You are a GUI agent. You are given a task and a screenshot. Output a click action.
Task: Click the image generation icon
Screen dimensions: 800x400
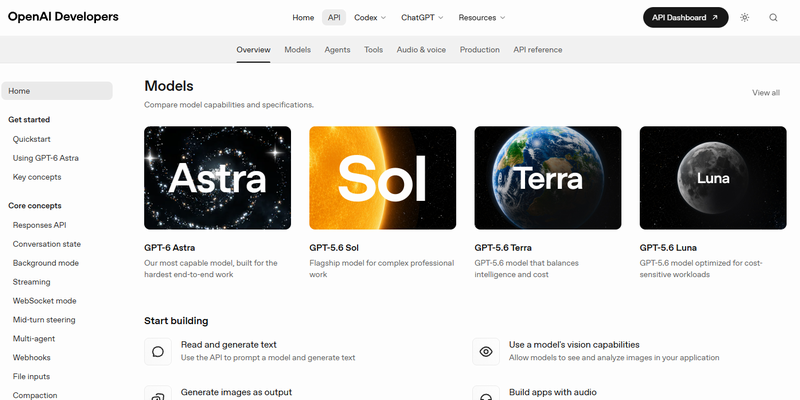click(158, 394)
